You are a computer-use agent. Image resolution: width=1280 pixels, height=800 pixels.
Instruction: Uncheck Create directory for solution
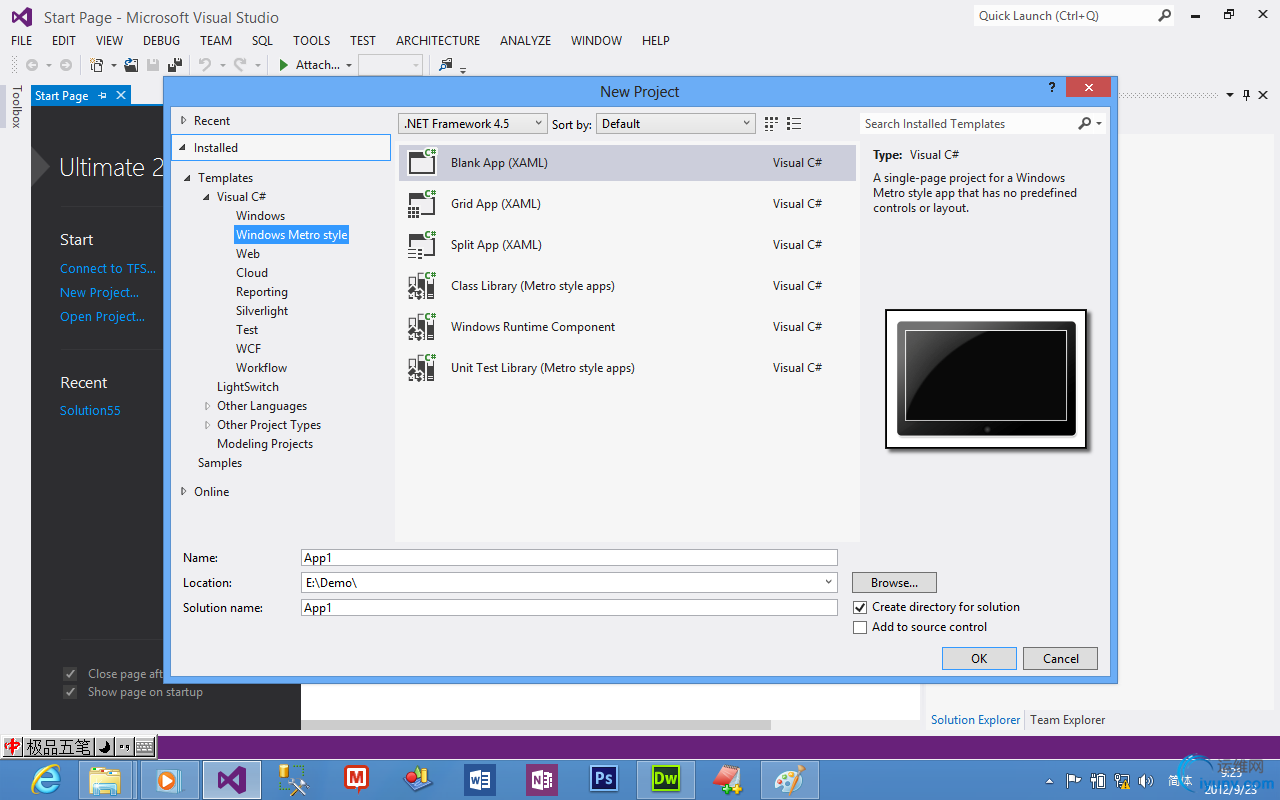pyautogui.click(x=860, y=607)
